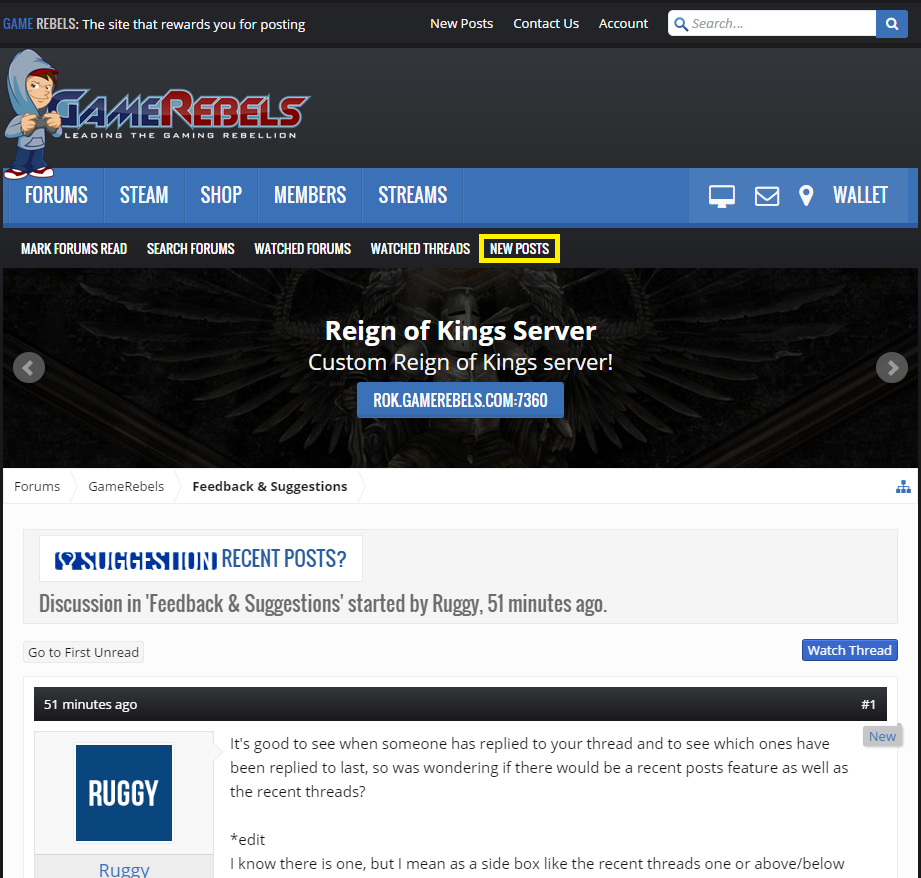
Task: Open the Forums main tab
Action: point(56,195)
